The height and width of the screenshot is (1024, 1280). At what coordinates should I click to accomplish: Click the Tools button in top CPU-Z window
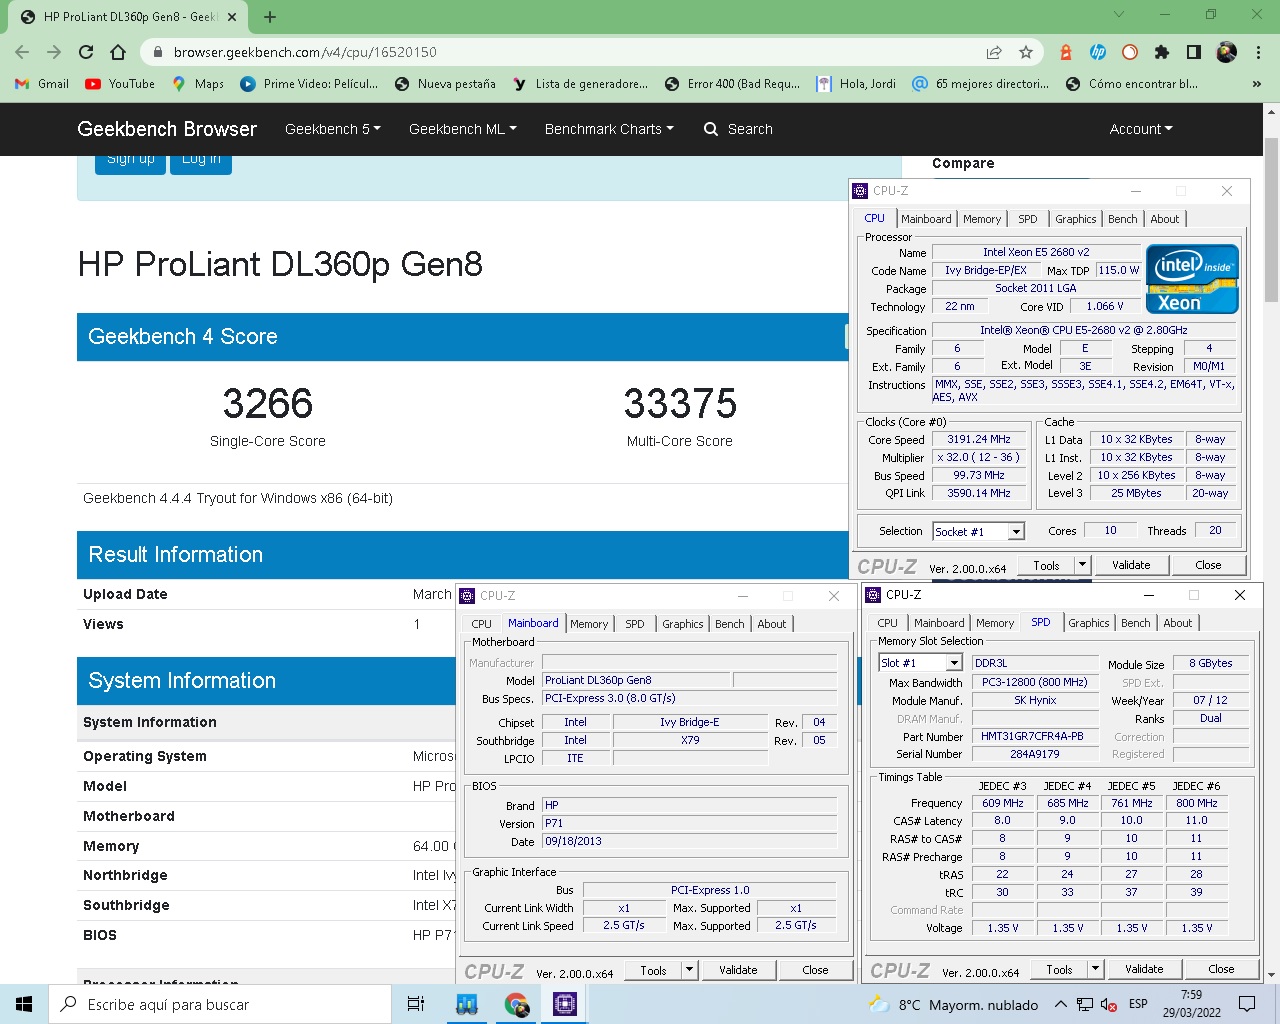pyautogui.click(x=1046, y=565)
